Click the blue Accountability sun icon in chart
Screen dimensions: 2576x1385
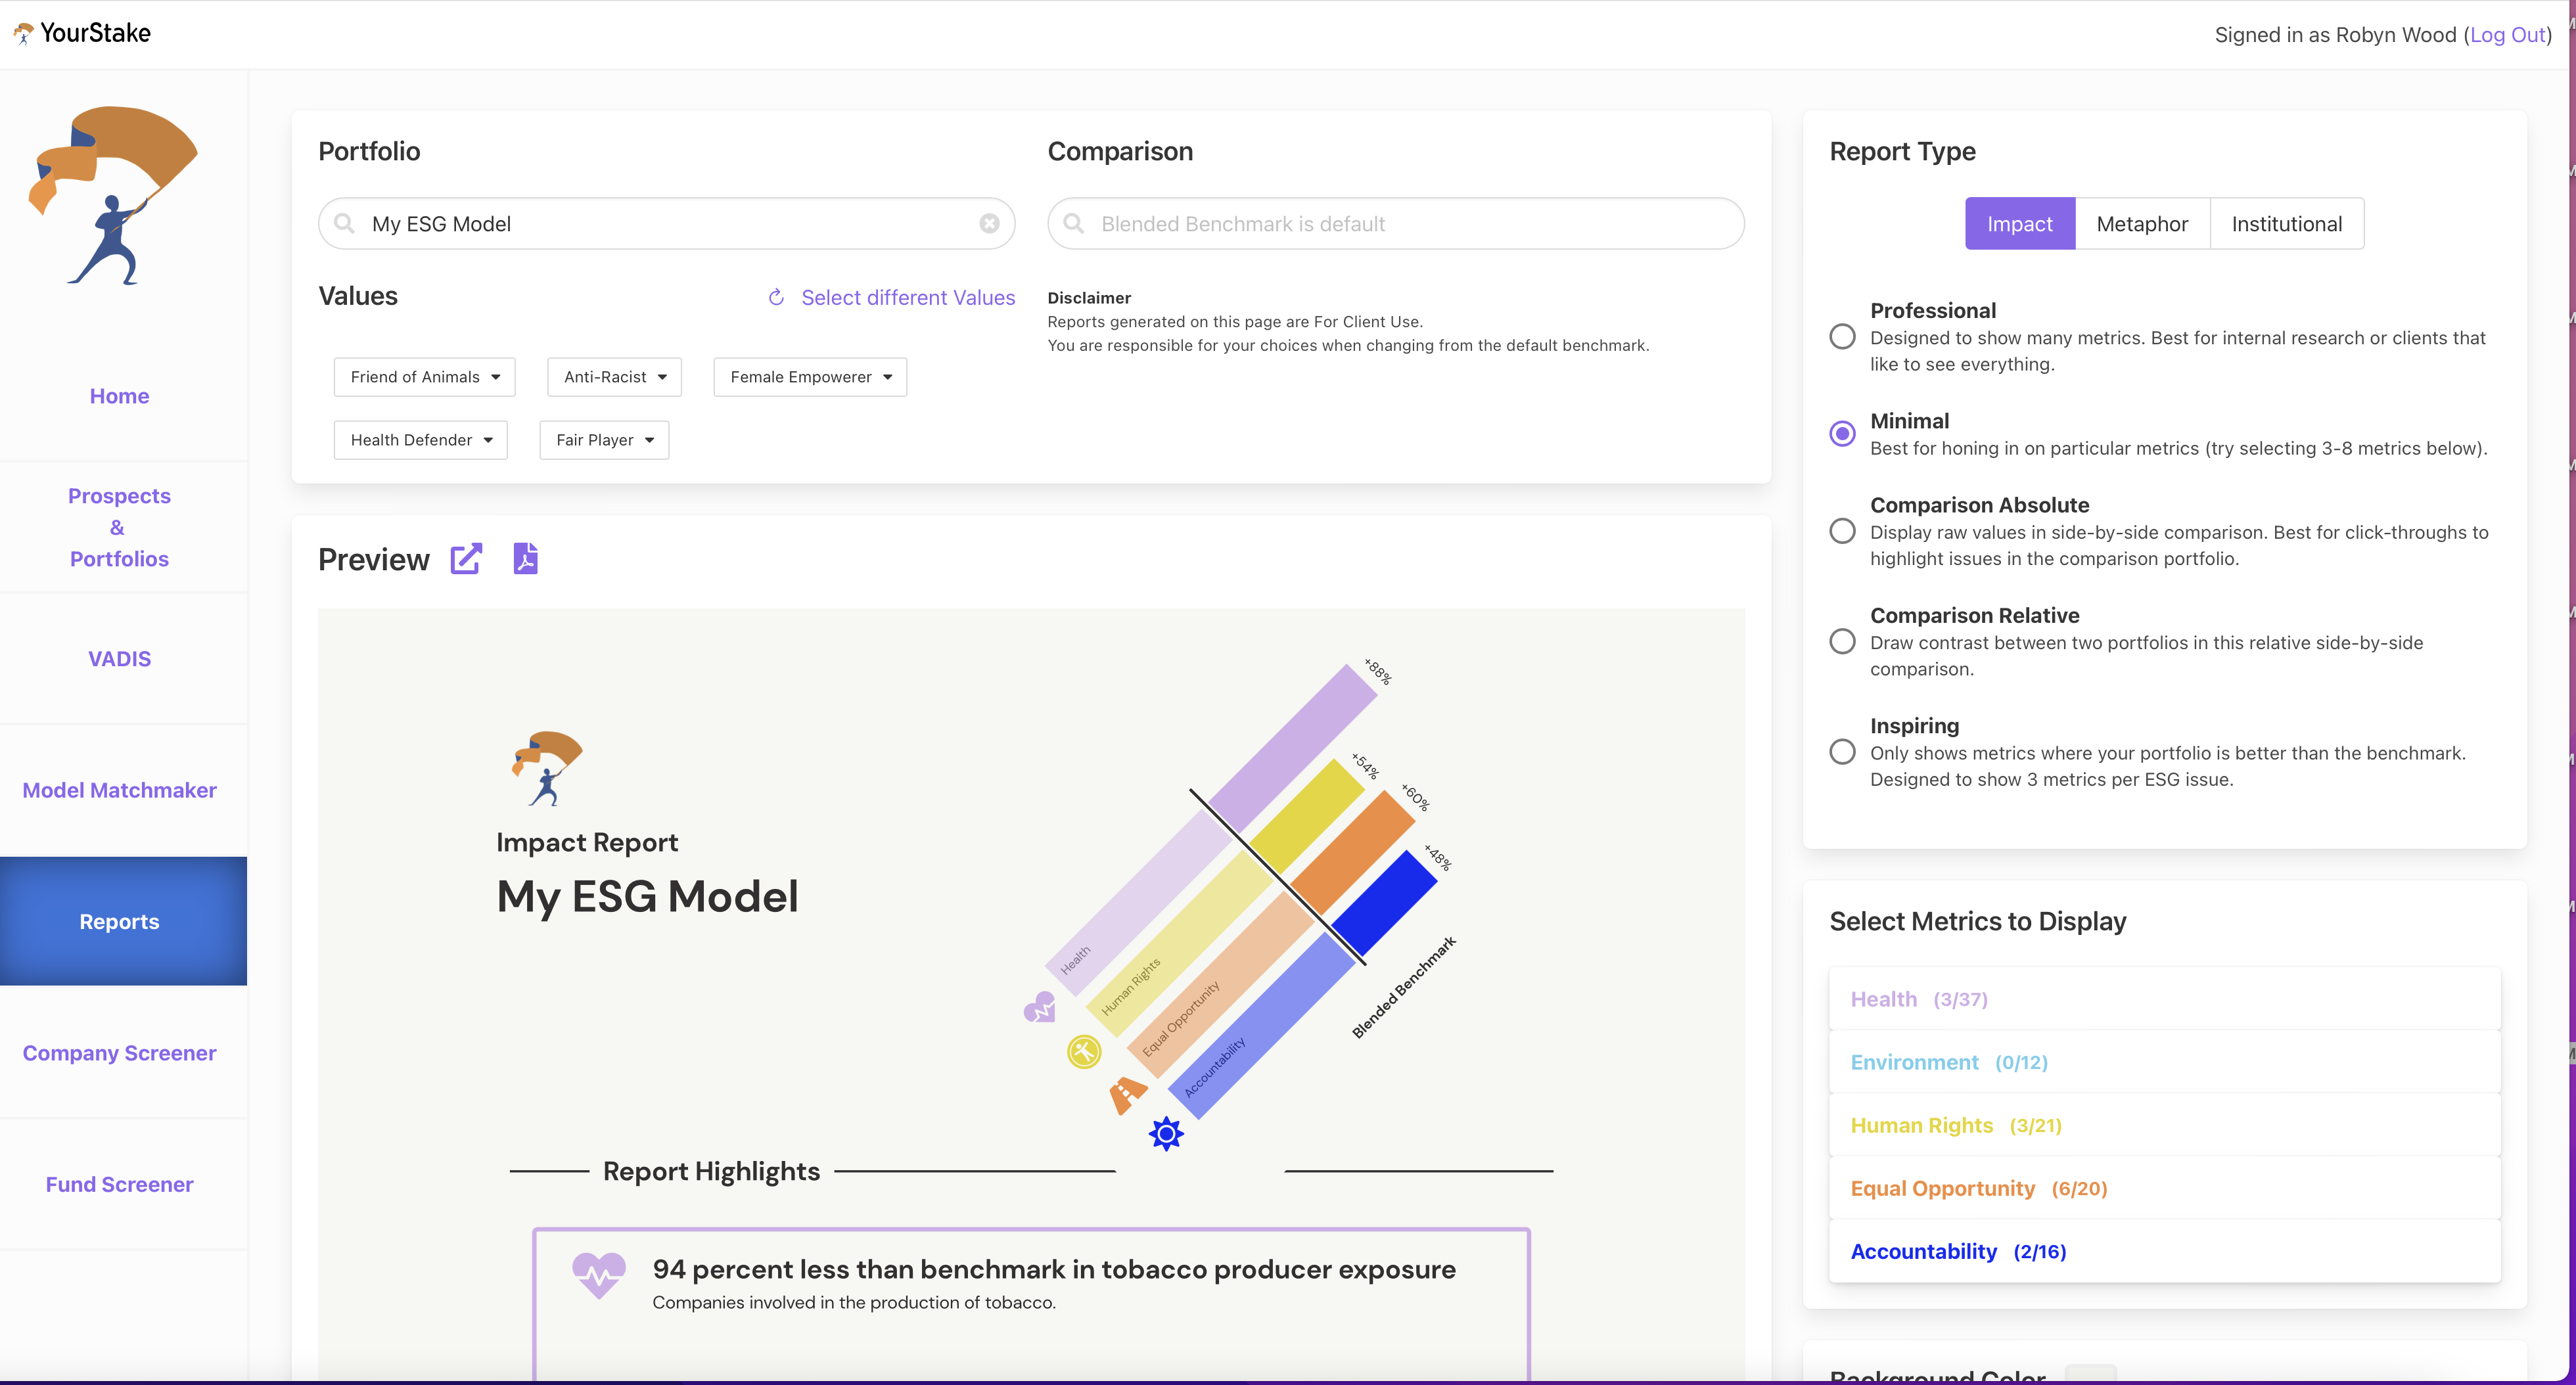[x=1166, y=1133]
